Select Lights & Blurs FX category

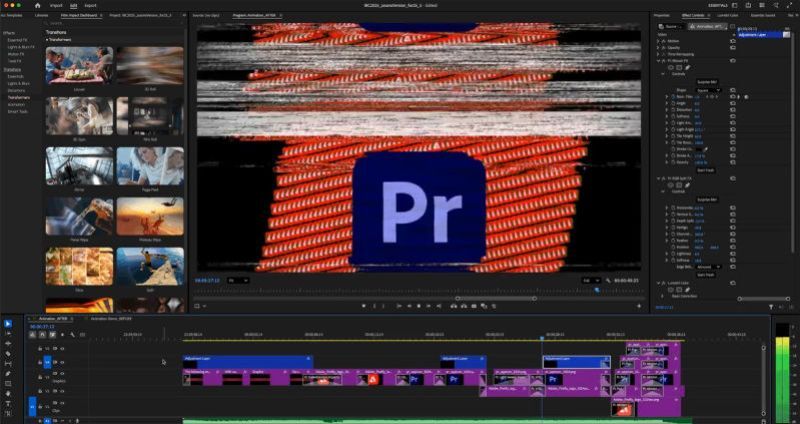click(21, 47)
